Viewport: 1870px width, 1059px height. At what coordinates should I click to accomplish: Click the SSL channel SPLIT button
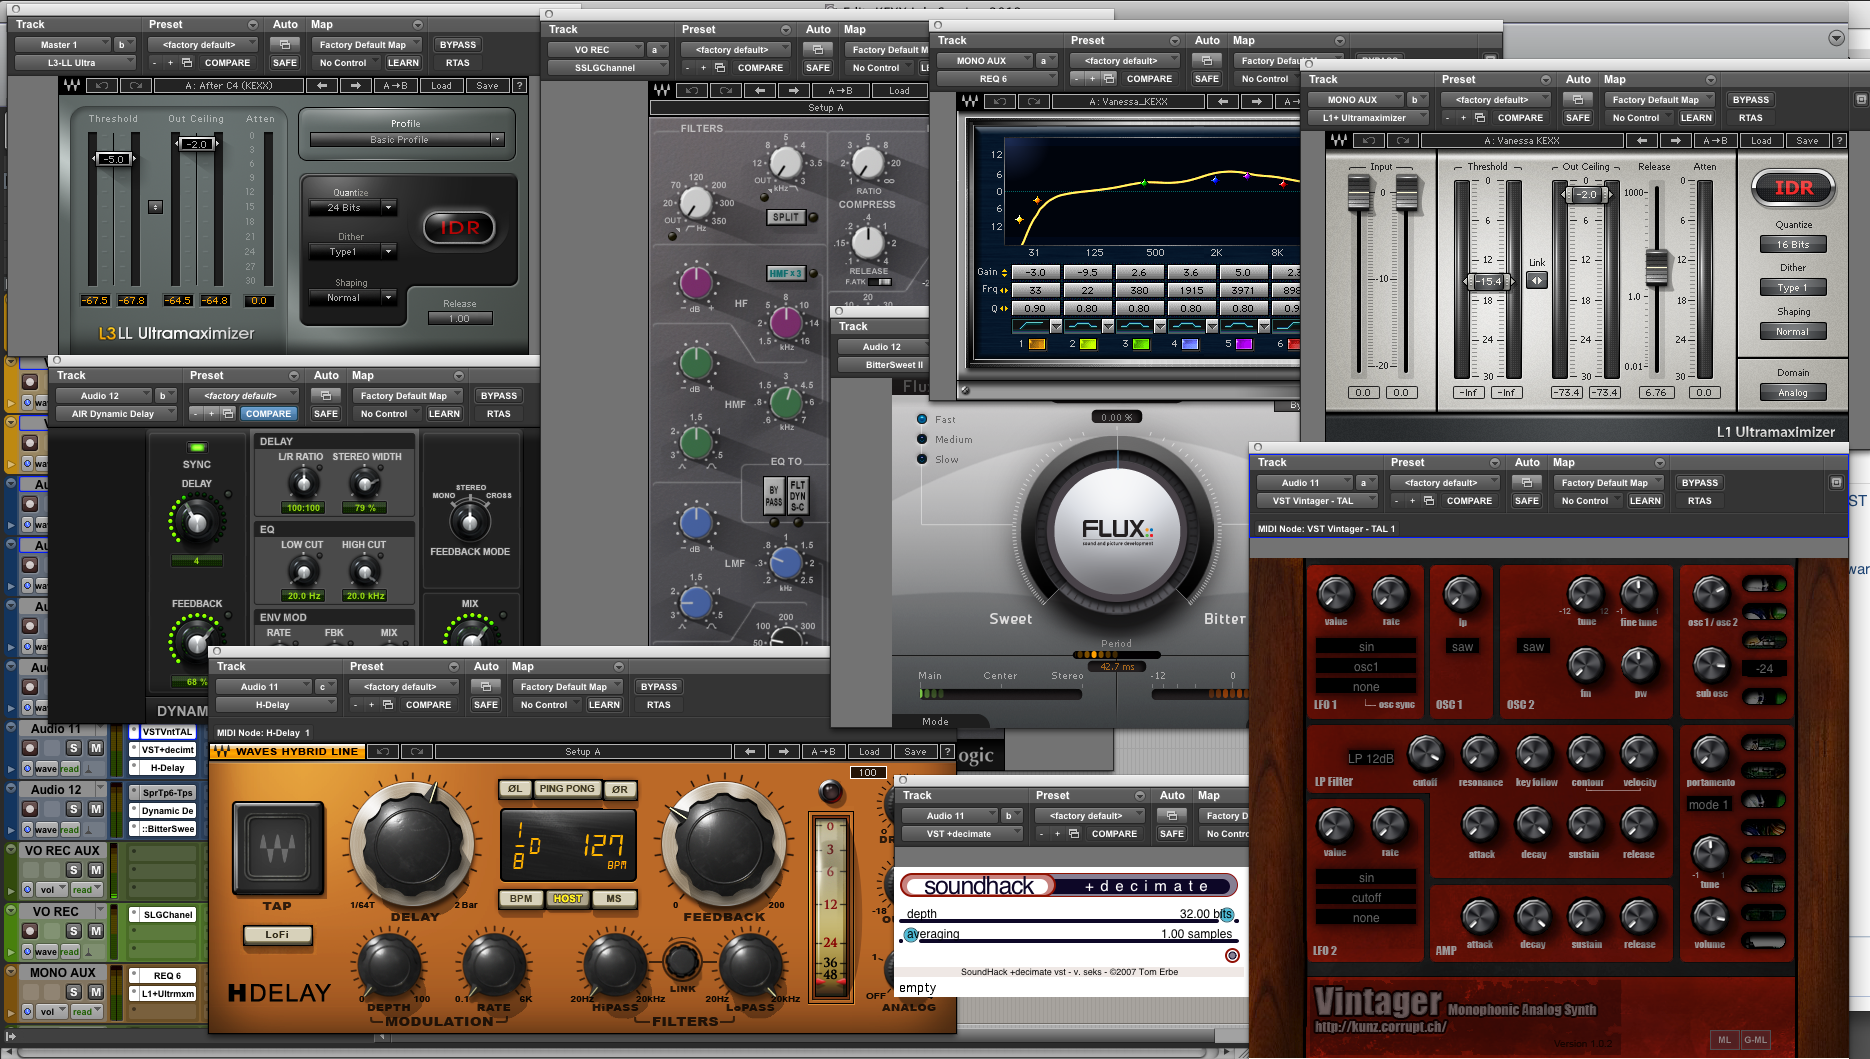(786, 217)
